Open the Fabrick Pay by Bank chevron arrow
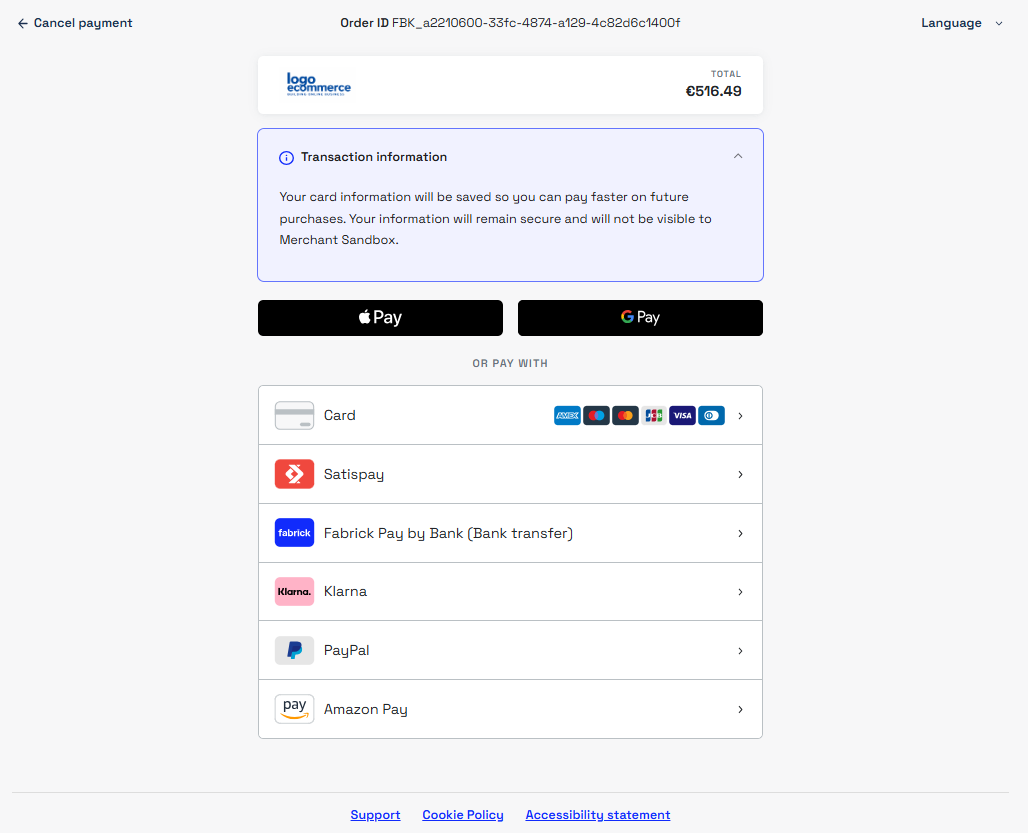1028x833 pixels. click(x=740, y=533)
